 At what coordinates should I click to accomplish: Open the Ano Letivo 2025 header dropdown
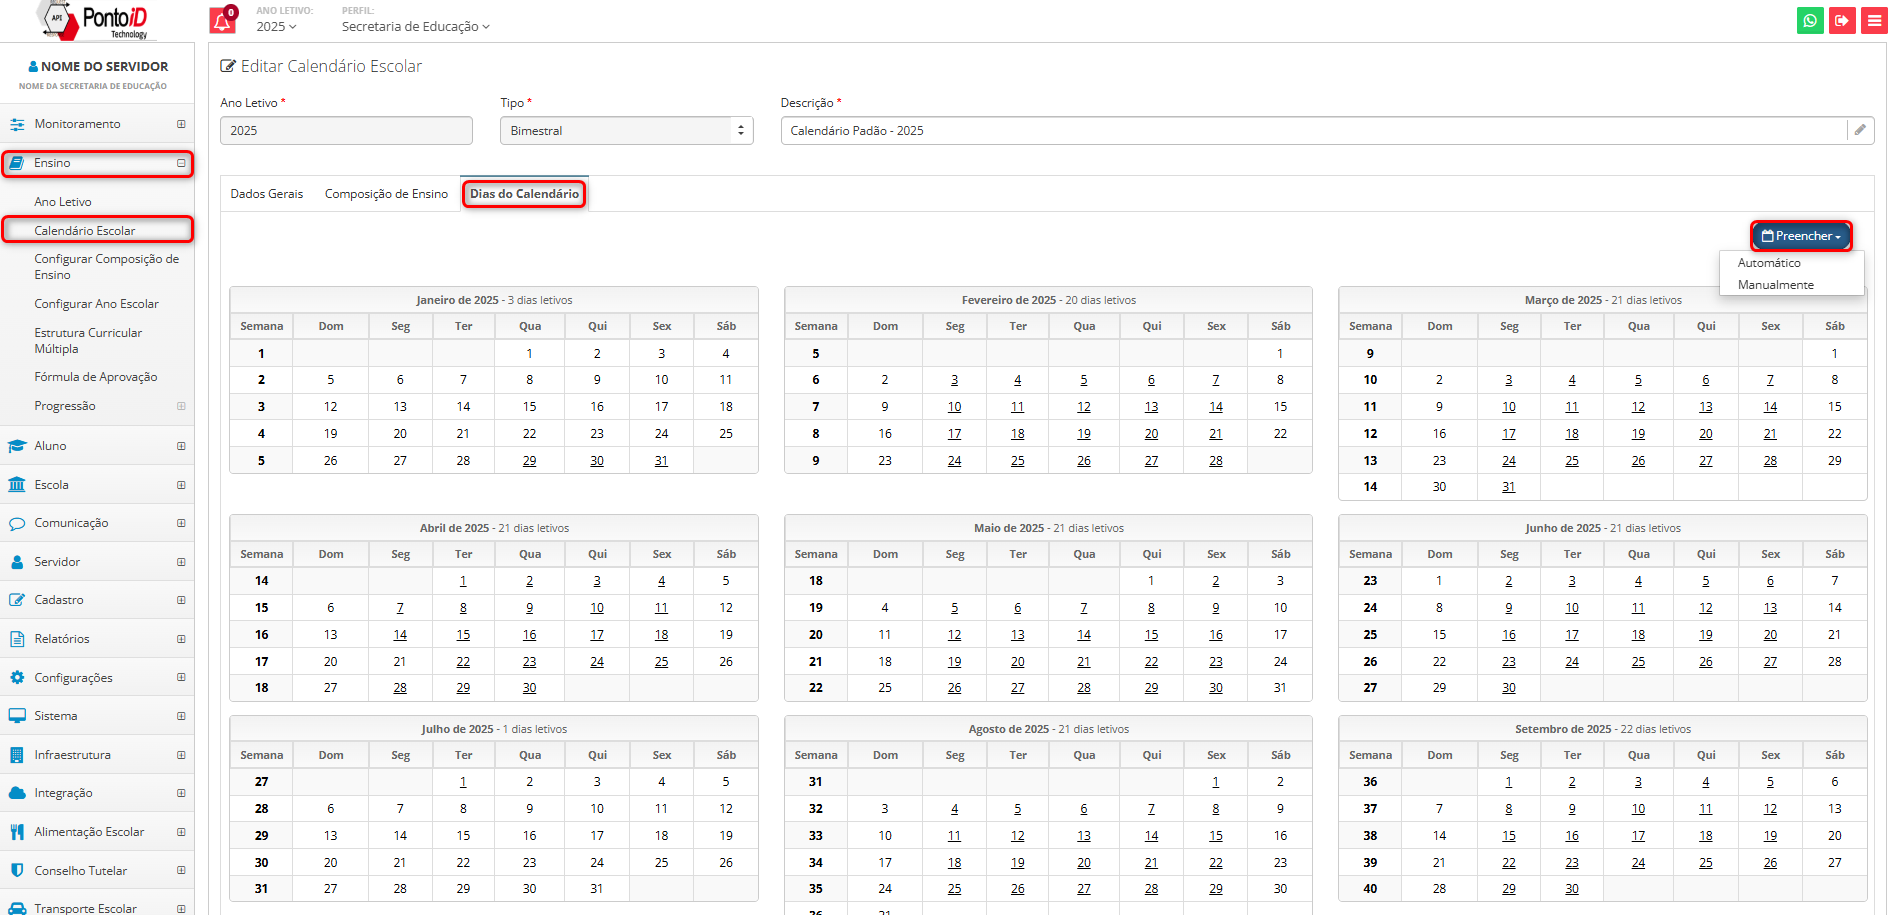(x=276, y=27)
